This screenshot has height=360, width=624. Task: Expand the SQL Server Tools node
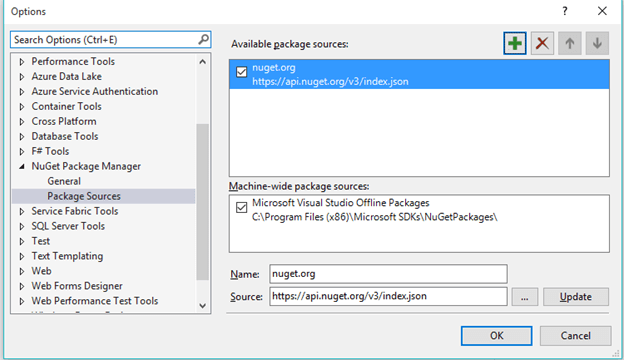(22, 226)
